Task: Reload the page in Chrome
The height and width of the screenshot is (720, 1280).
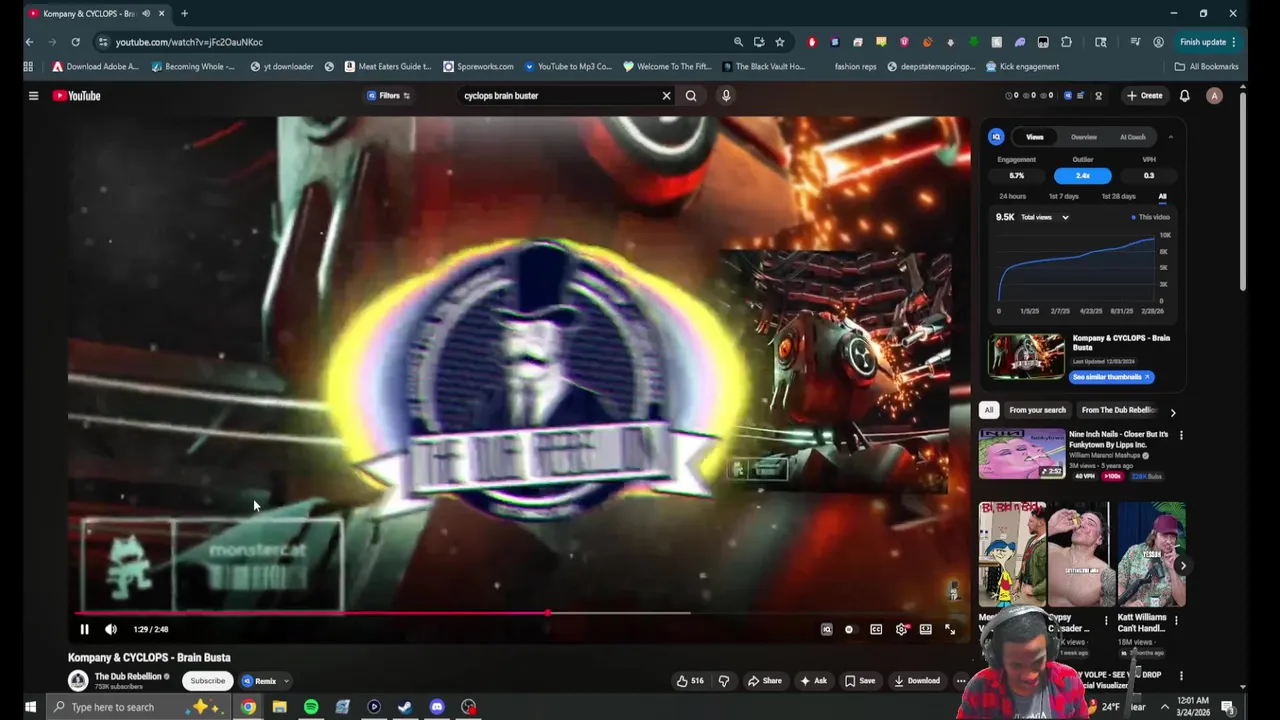Action: 75,42
